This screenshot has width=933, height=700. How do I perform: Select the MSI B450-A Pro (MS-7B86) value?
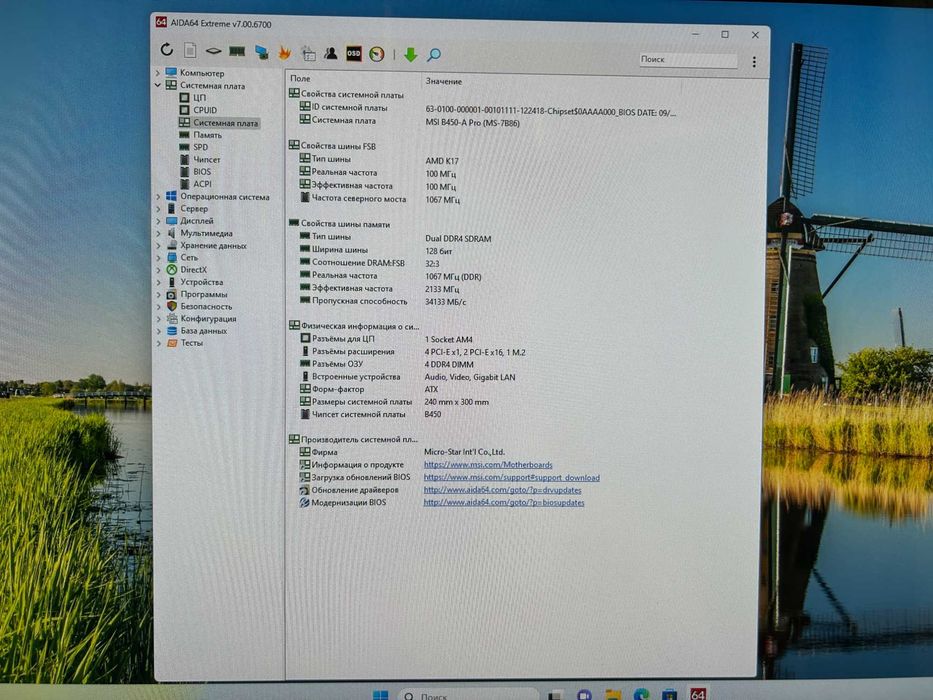472,123
